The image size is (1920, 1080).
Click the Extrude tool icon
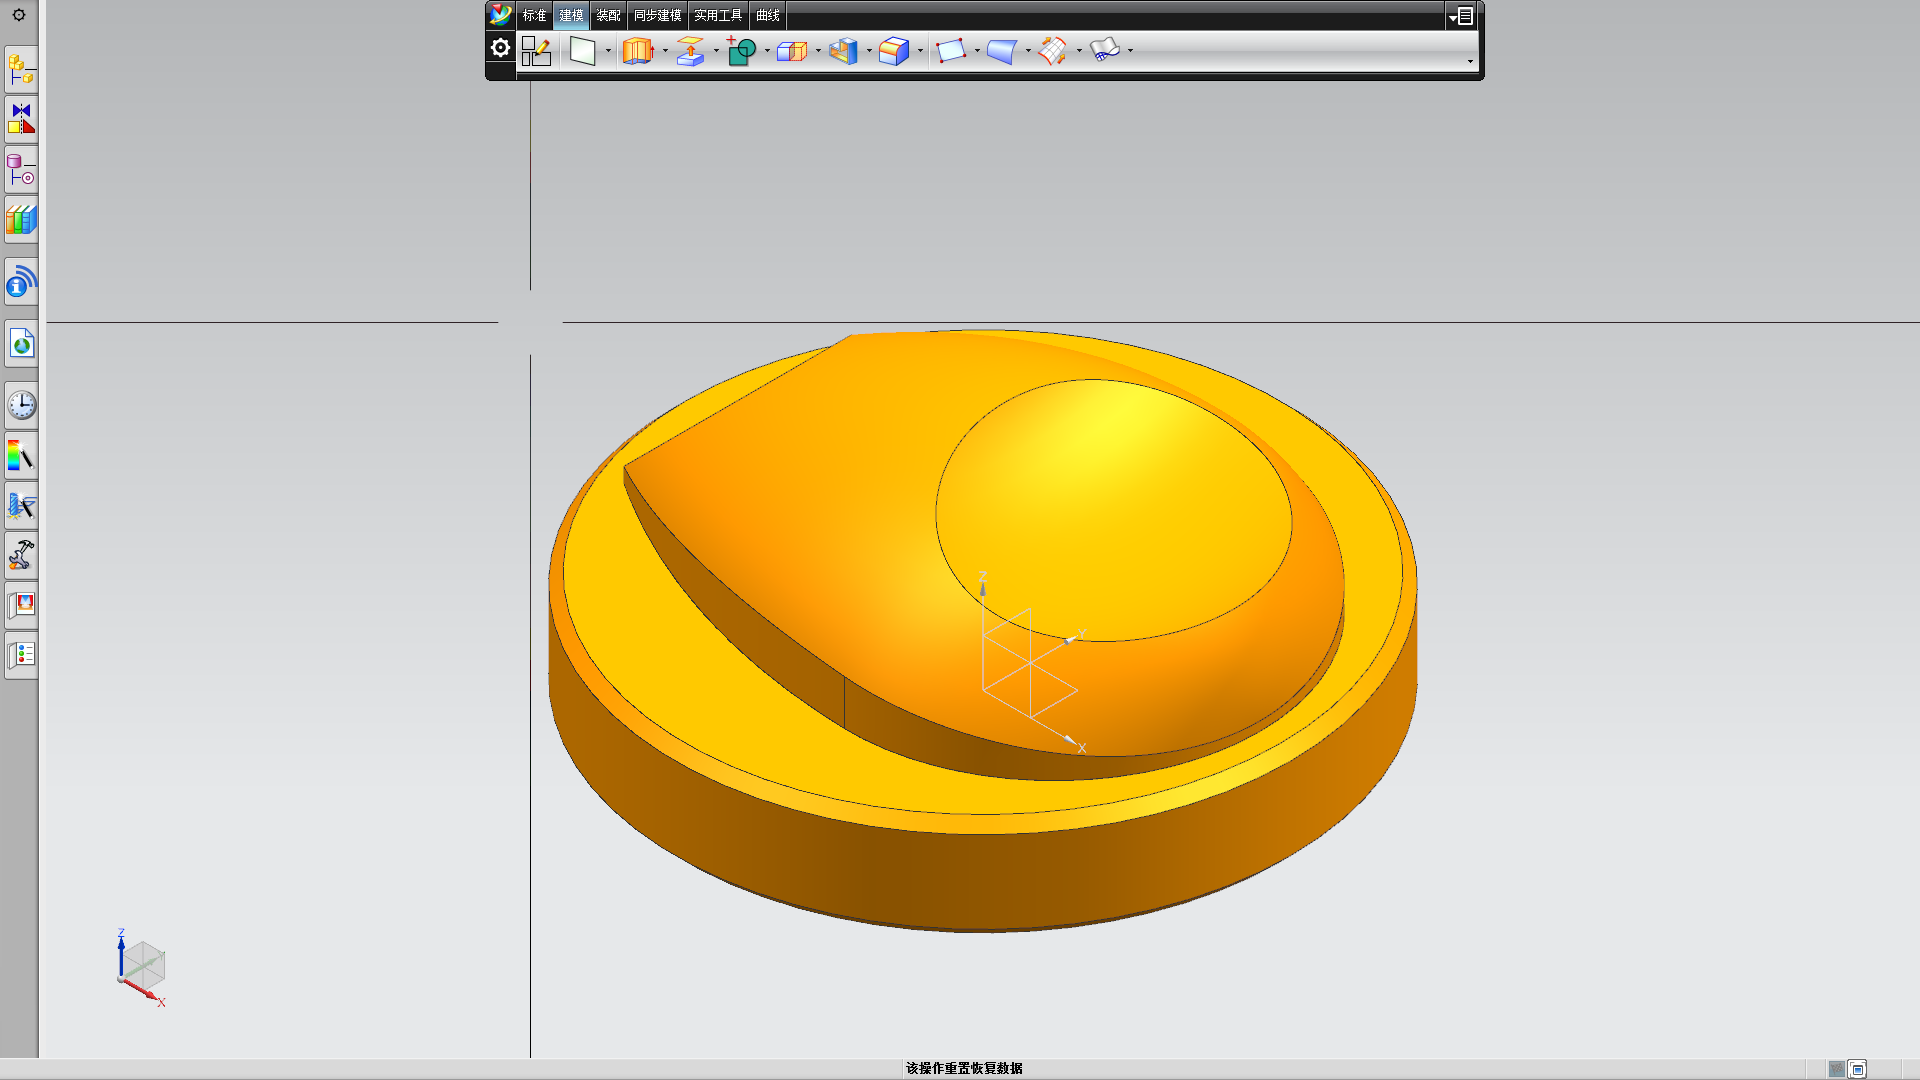(637, 51)
